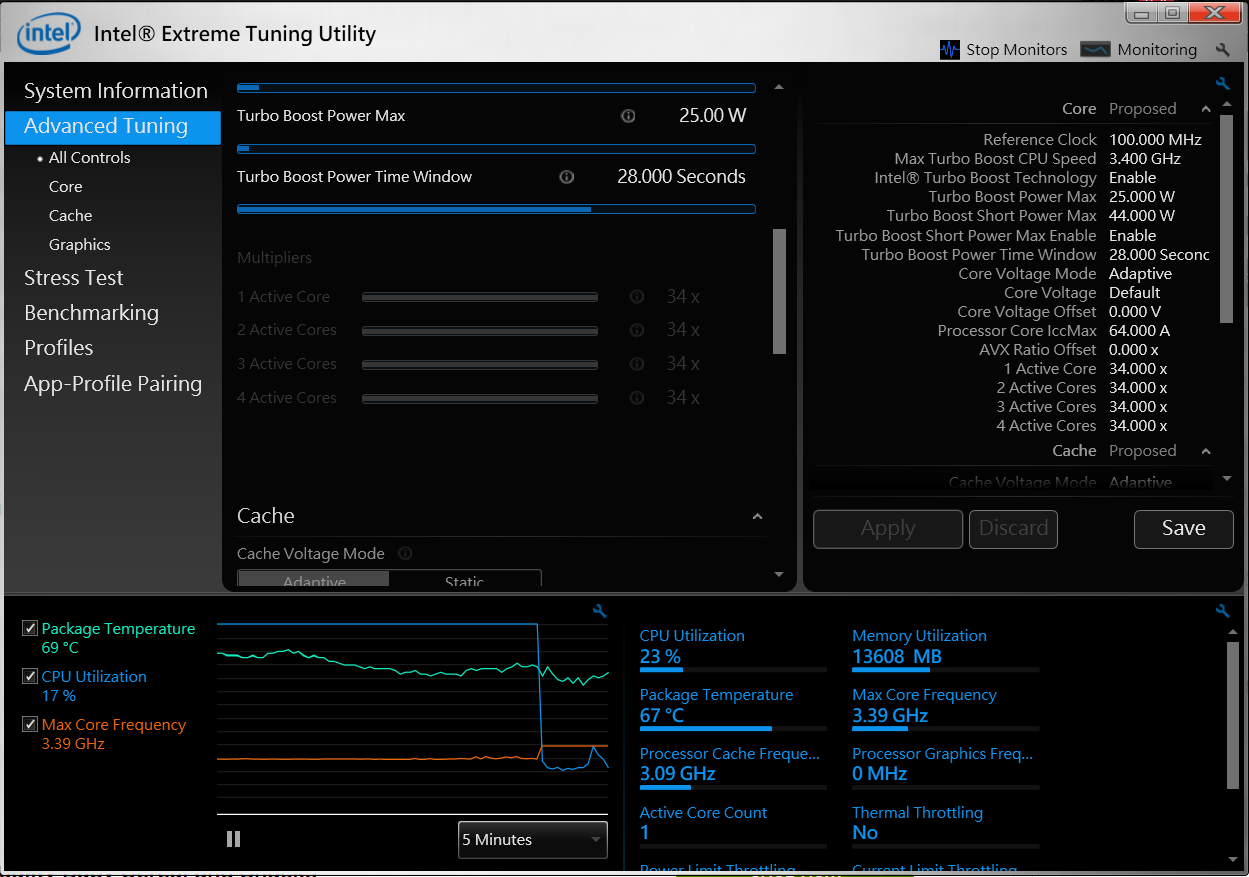The width and height of the screenshot is (1249, 877).
Task: Click wrench icon above monitor statistics panel
Action: [1222, 611]
